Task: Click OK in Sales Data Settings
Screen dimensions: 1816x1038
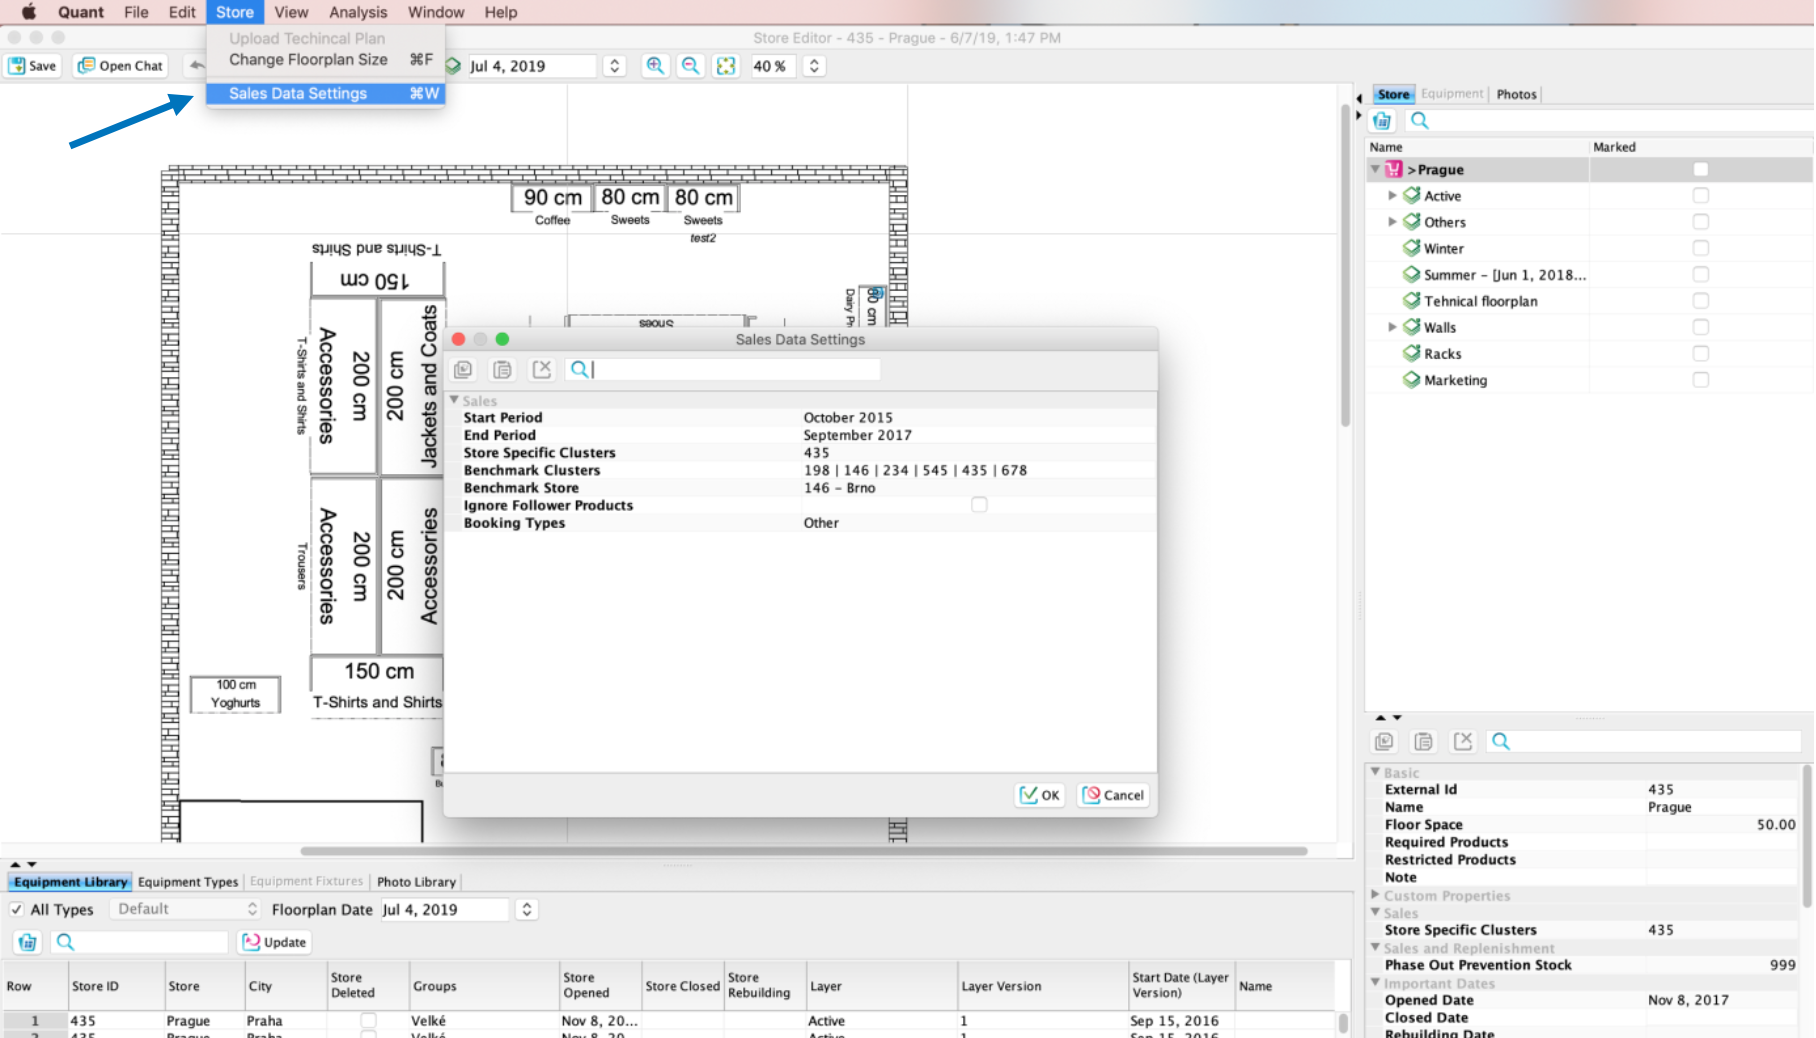Action: [1040, 796]
